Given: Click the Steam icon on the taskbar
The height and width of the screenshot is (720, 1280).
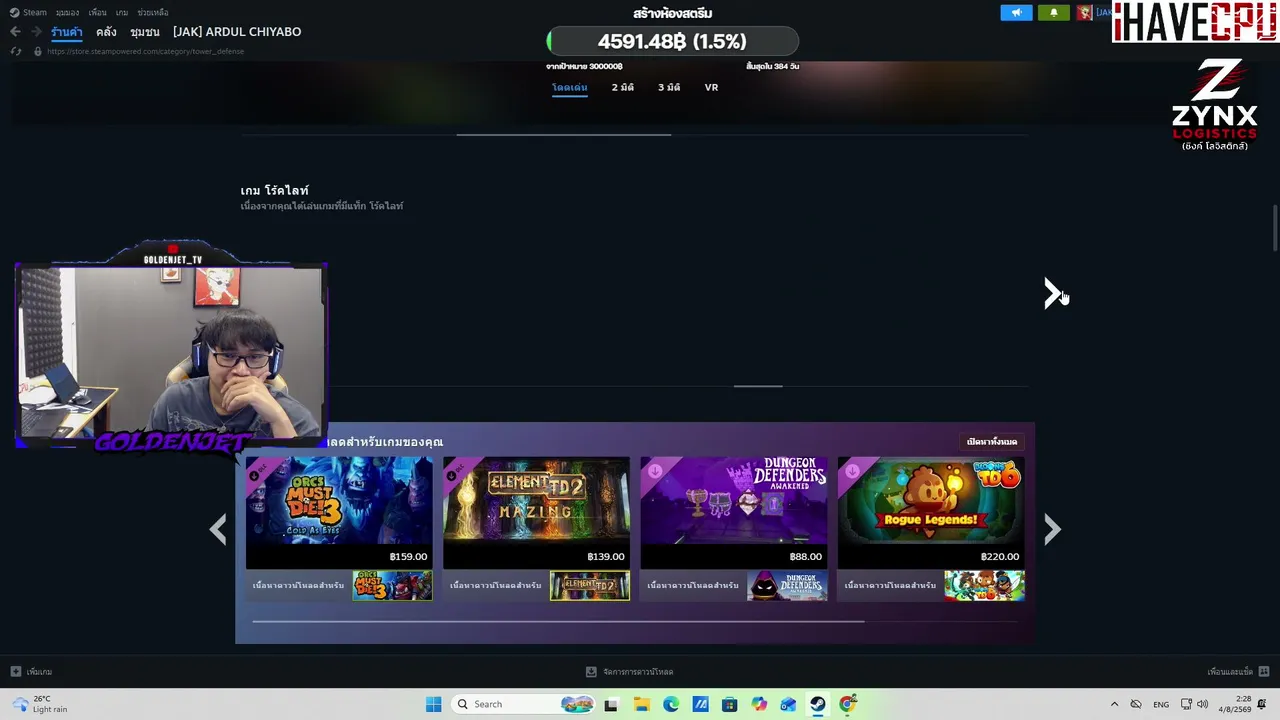Looking at the screenshot, I should point(818,704).
